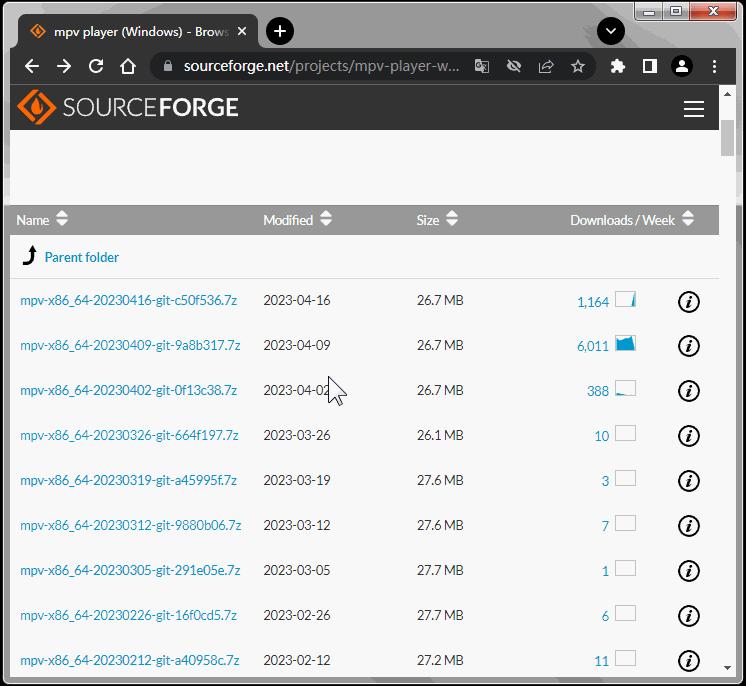Toggle the browser side panel
Screen dimensions: 746x686
pos(649,66)
